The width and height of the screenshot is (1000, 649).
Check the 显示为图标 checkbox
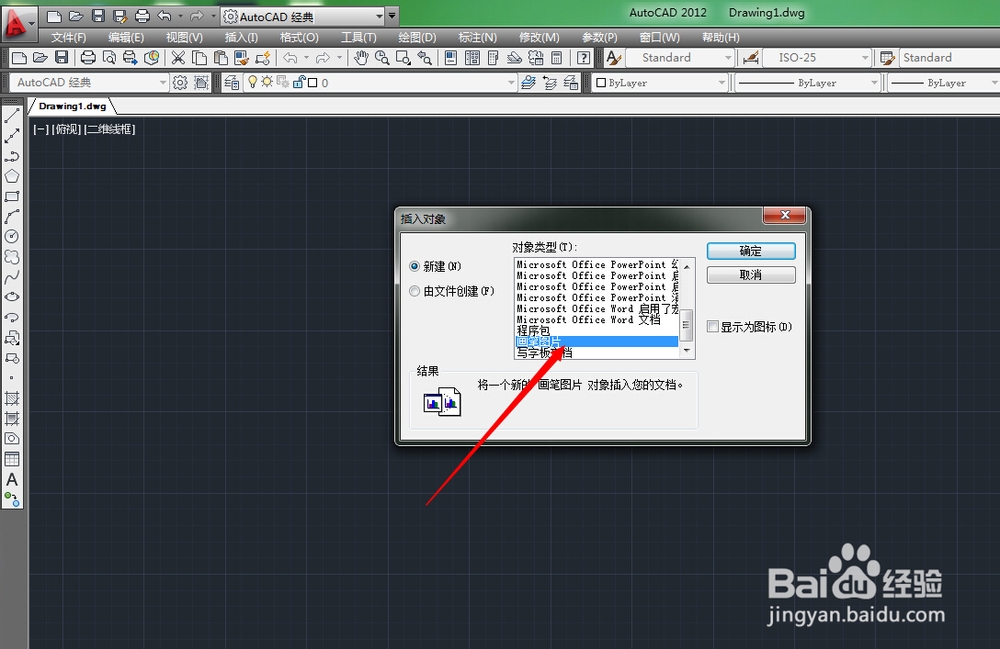(713, 326)
